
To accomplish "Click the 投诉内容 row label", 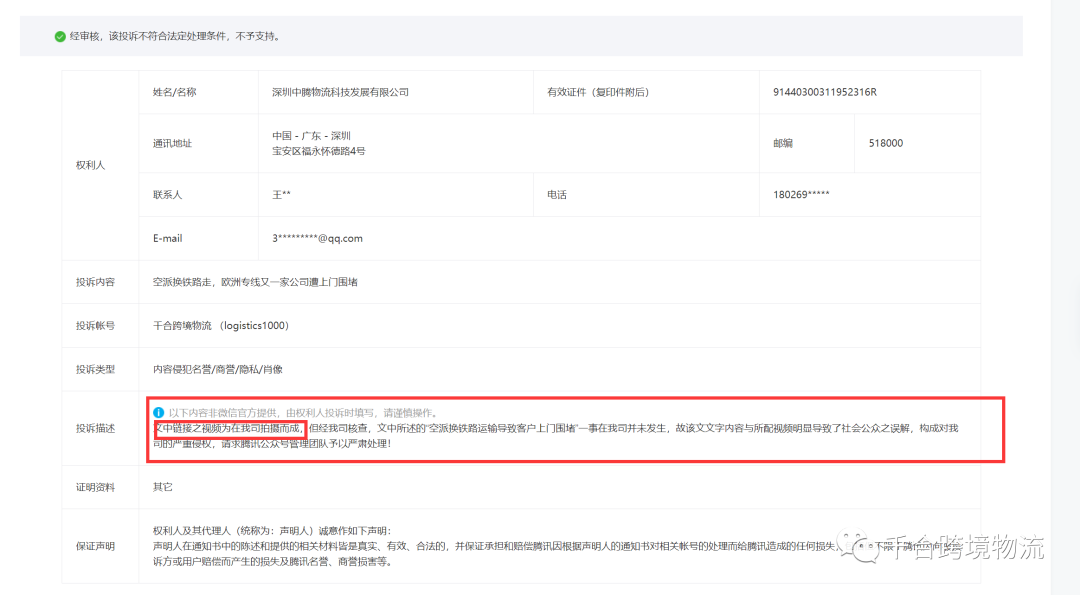I will (95, 282).
